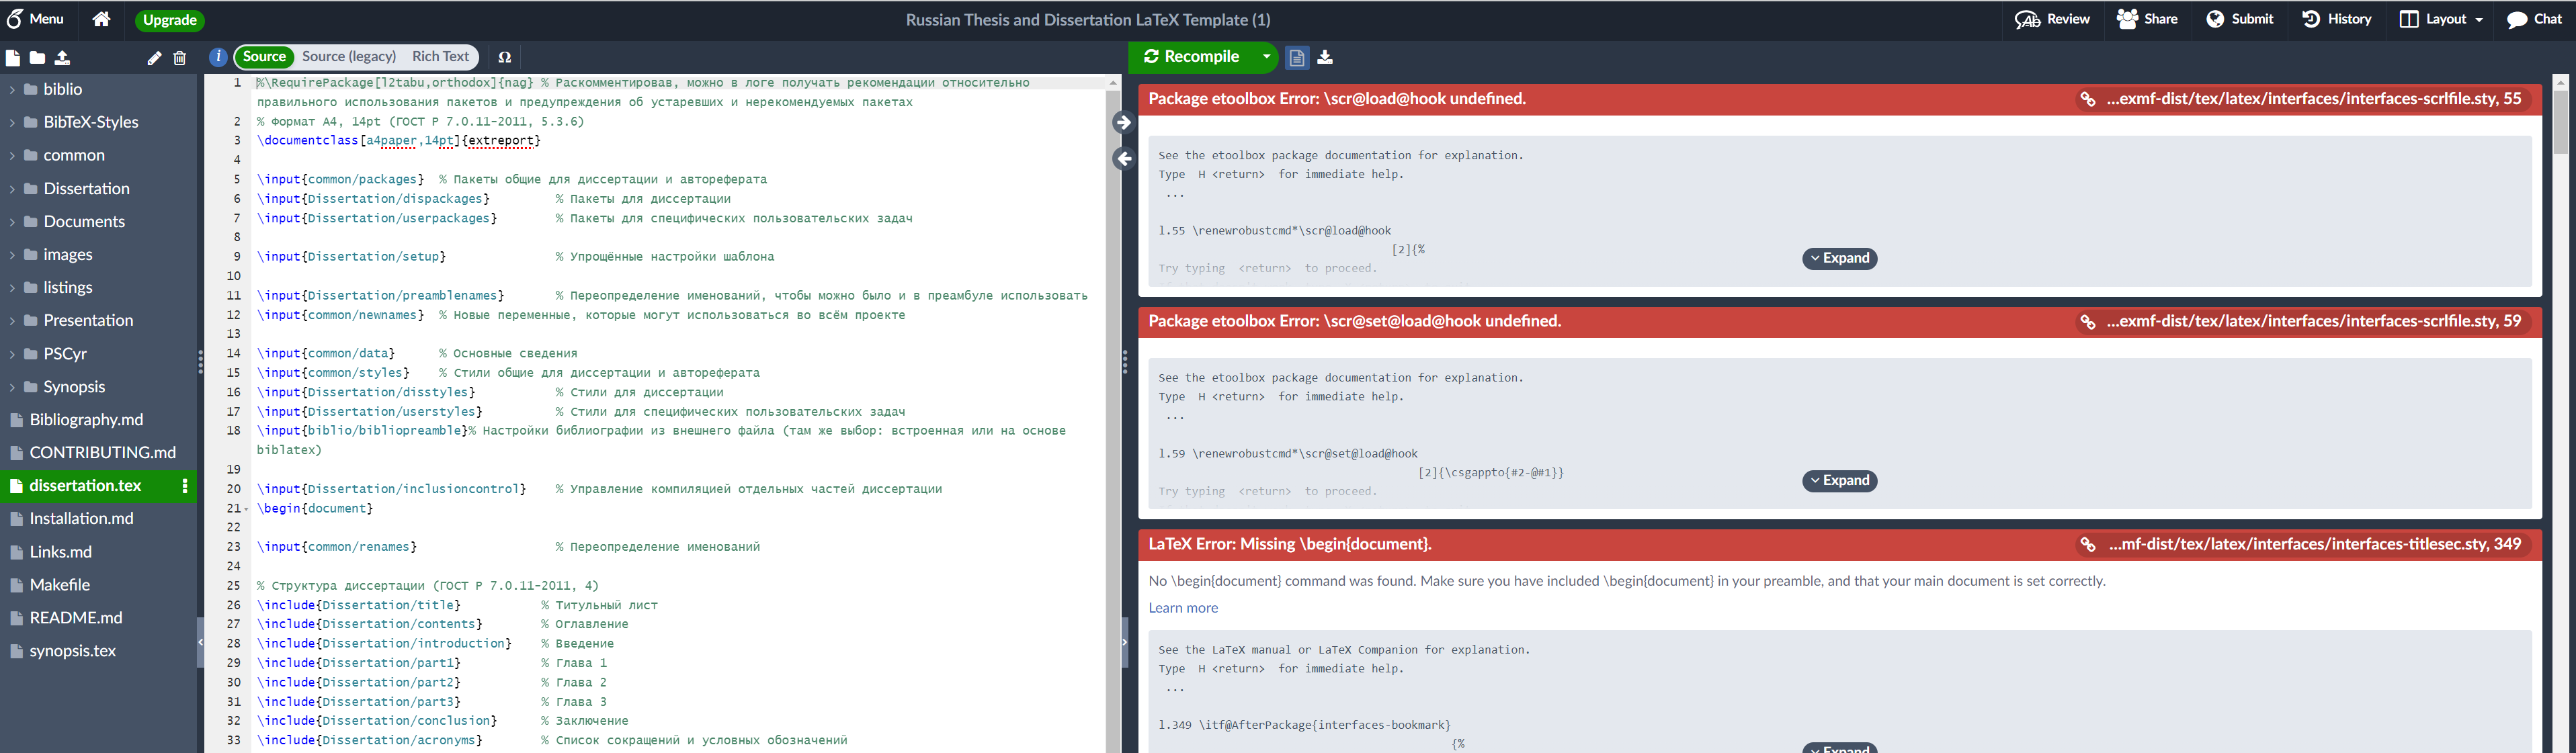Switch to Source (legacy) editor mode
This screenshot has width=2576, height=753.
[349, 57]
